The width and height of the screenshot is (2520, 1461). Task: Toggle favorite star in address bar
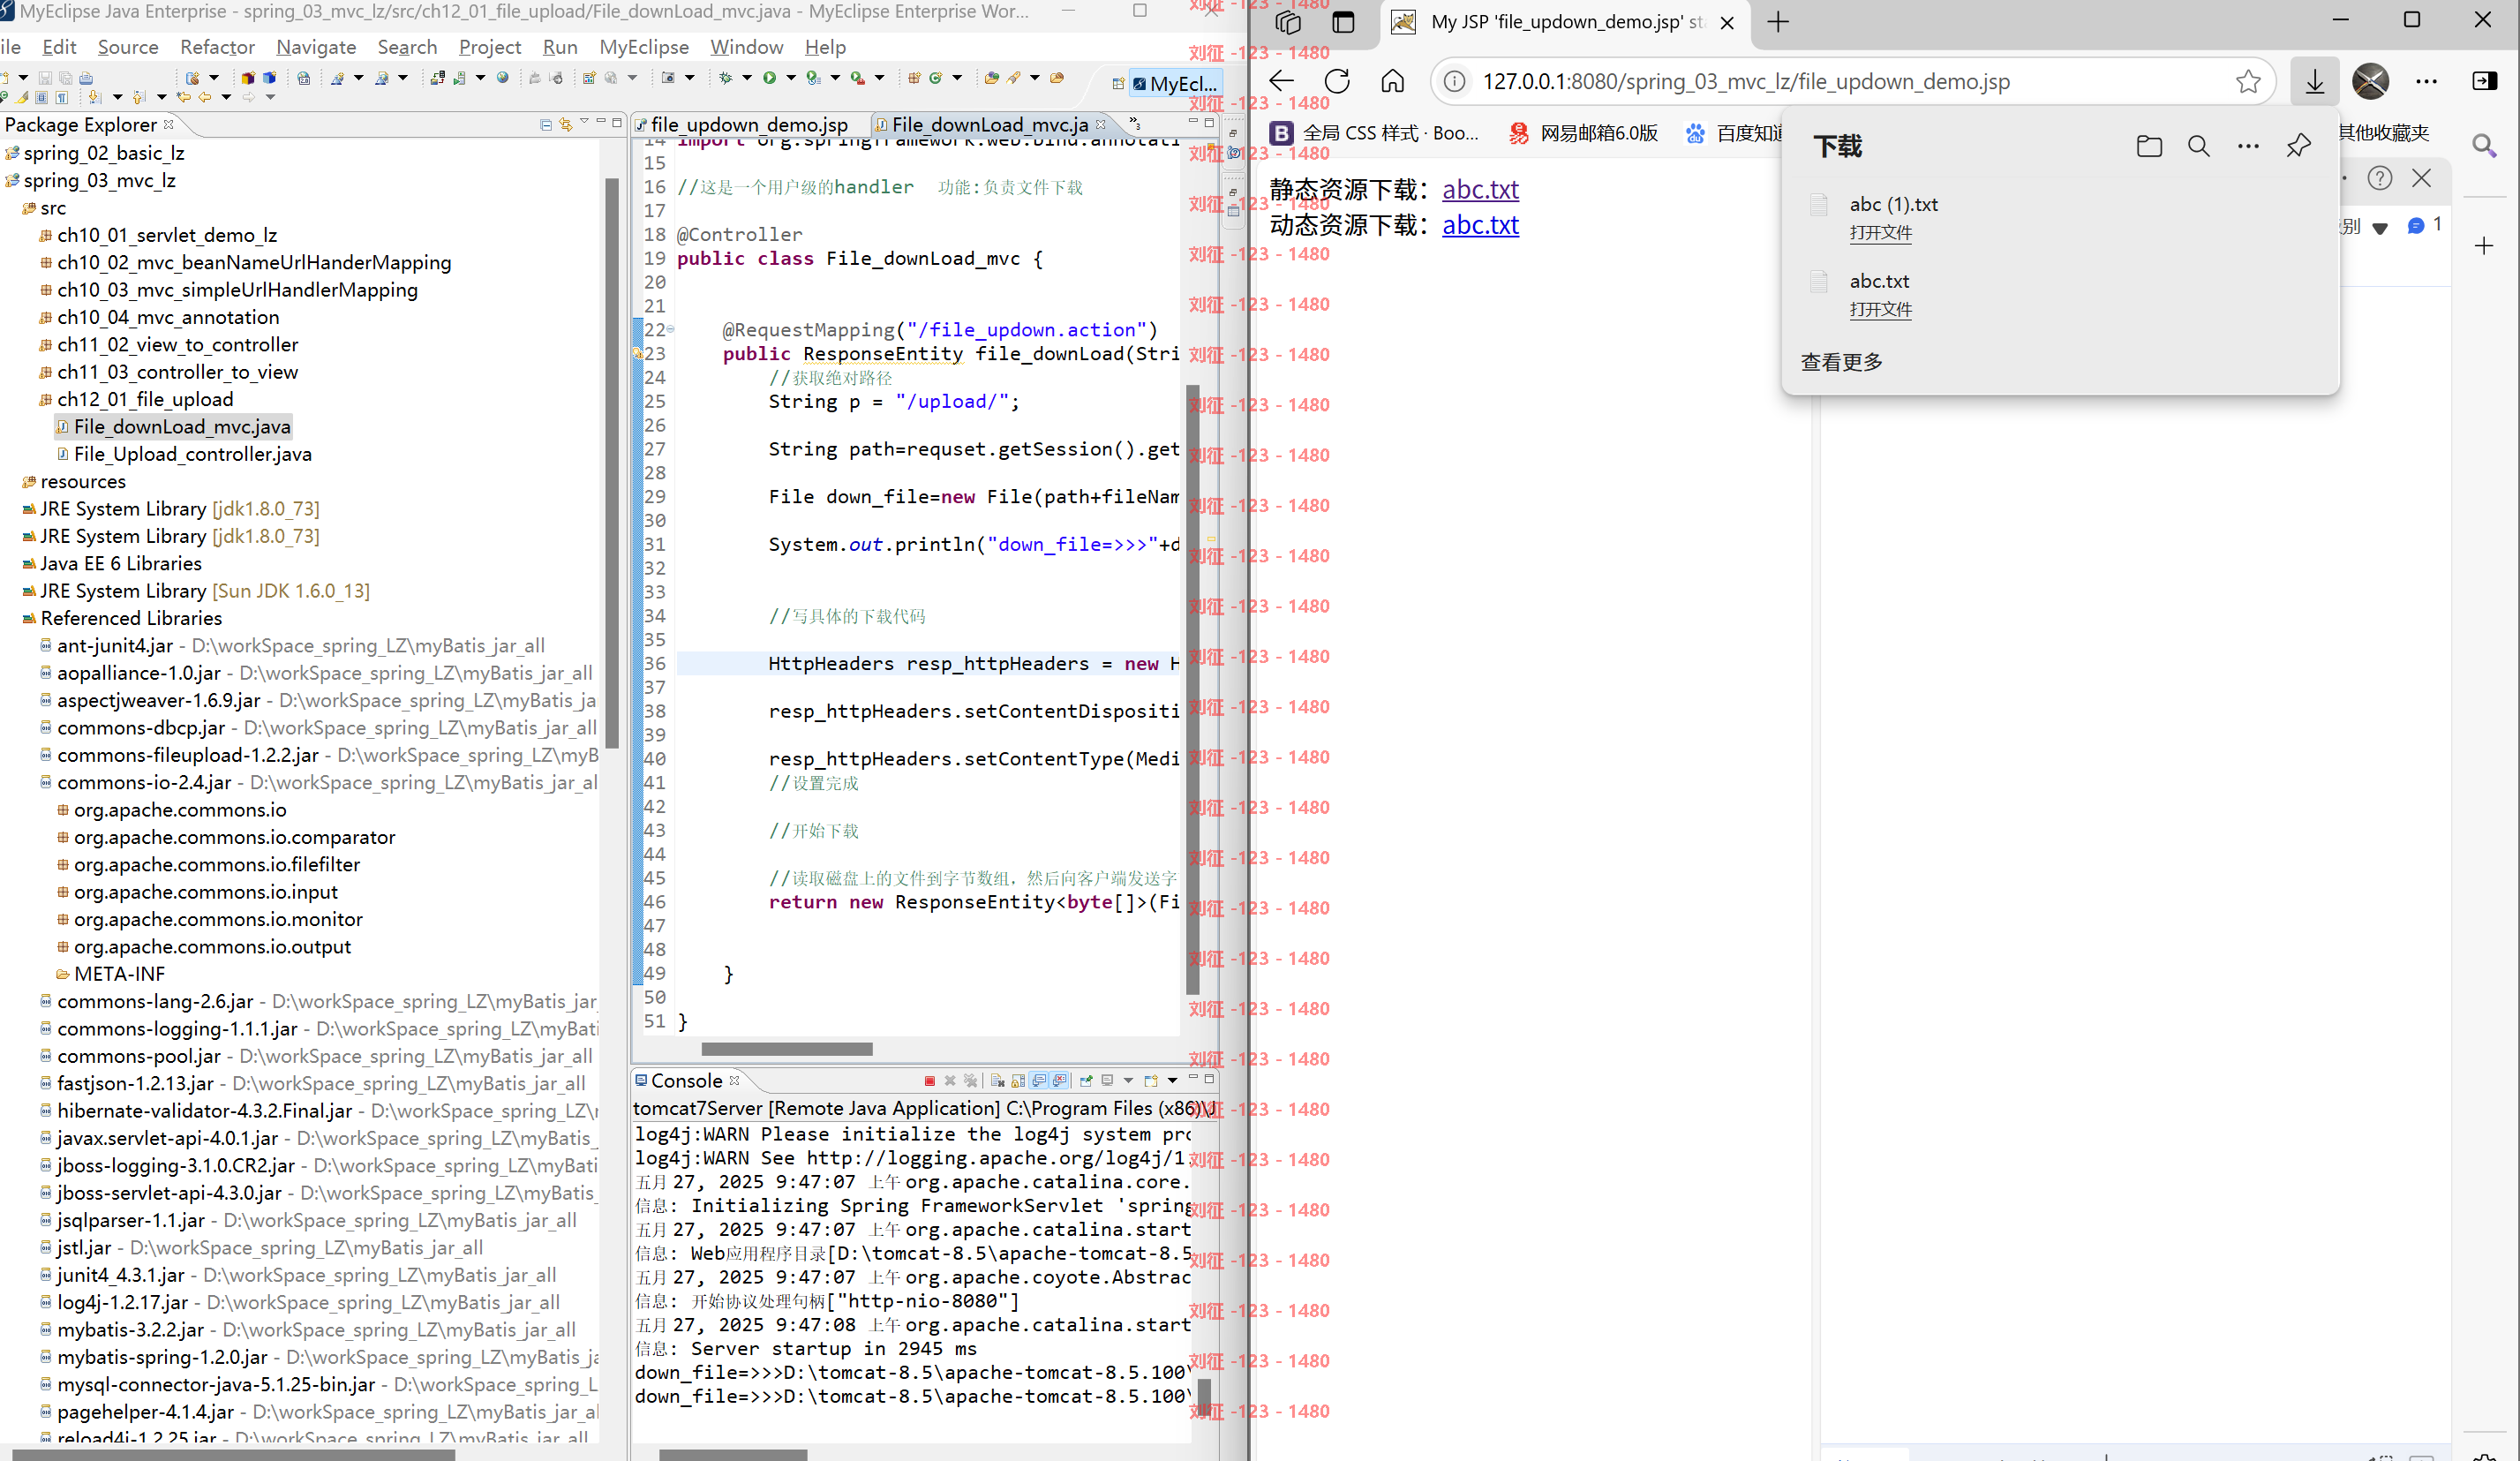pyautogui.click(x=2248, y=81)
